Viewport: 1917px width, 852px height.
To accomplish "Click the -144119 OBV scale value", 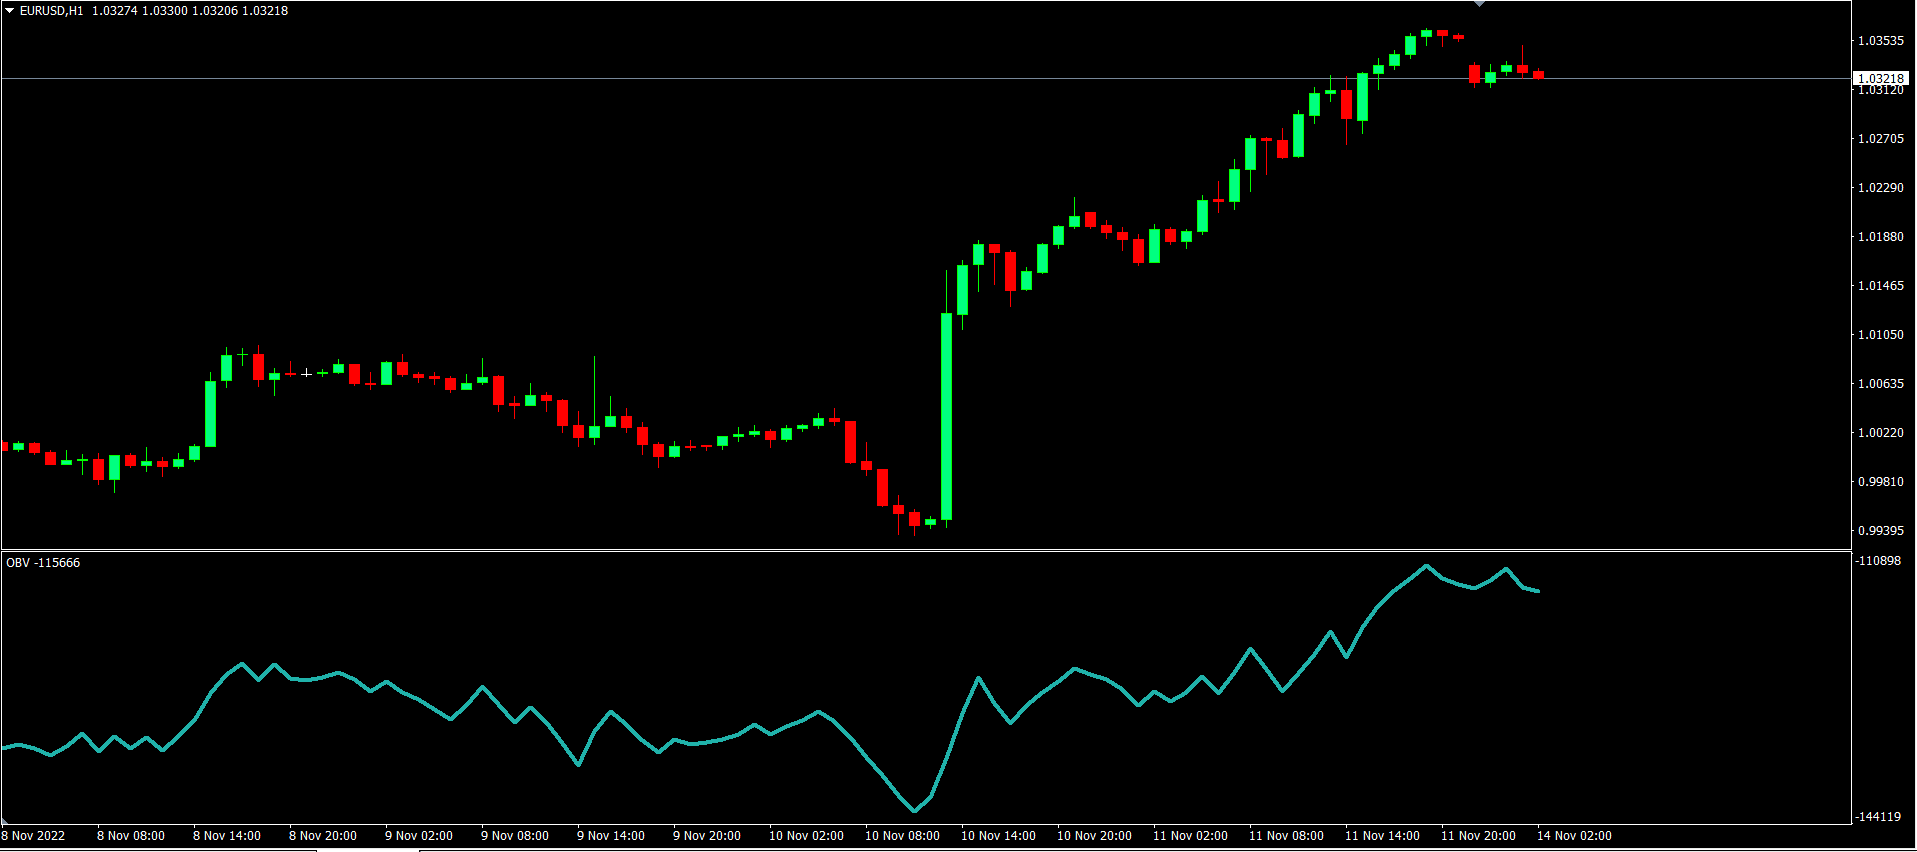I will pos(1878,817).
